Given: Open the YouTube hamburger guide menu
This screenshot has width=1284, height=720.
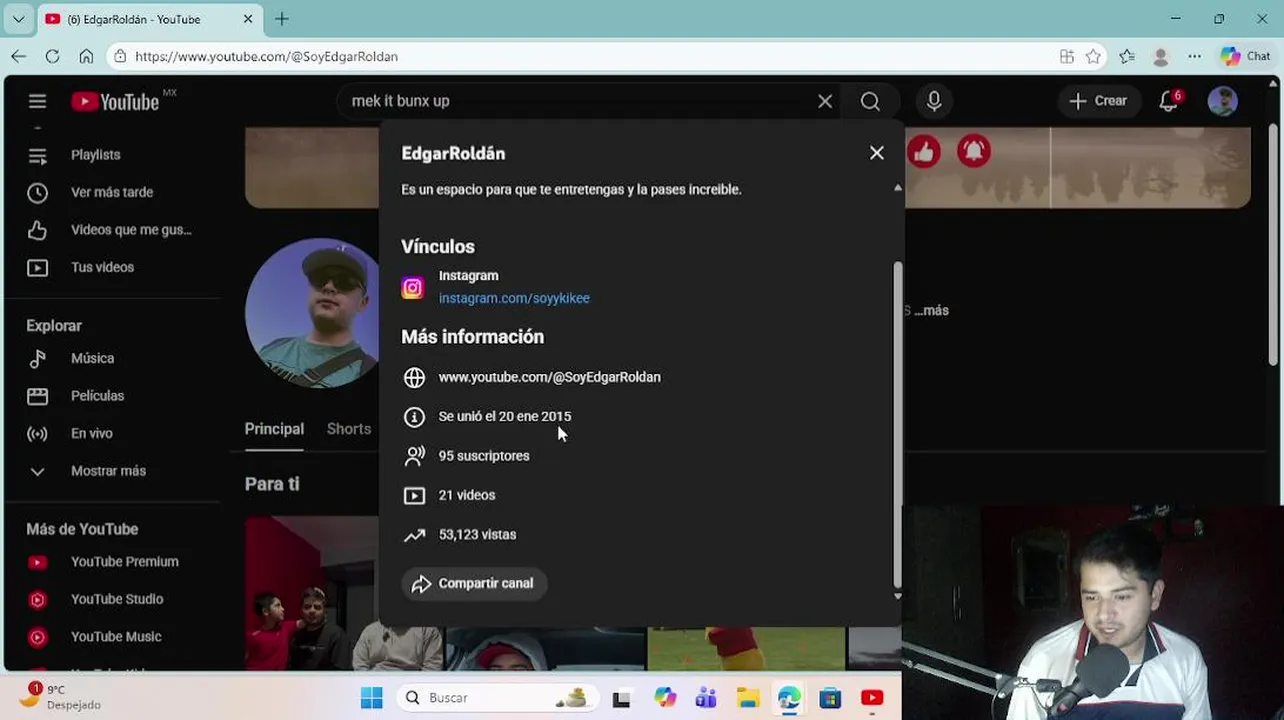Looking at the screenshot, I should (x=37, y=101).
